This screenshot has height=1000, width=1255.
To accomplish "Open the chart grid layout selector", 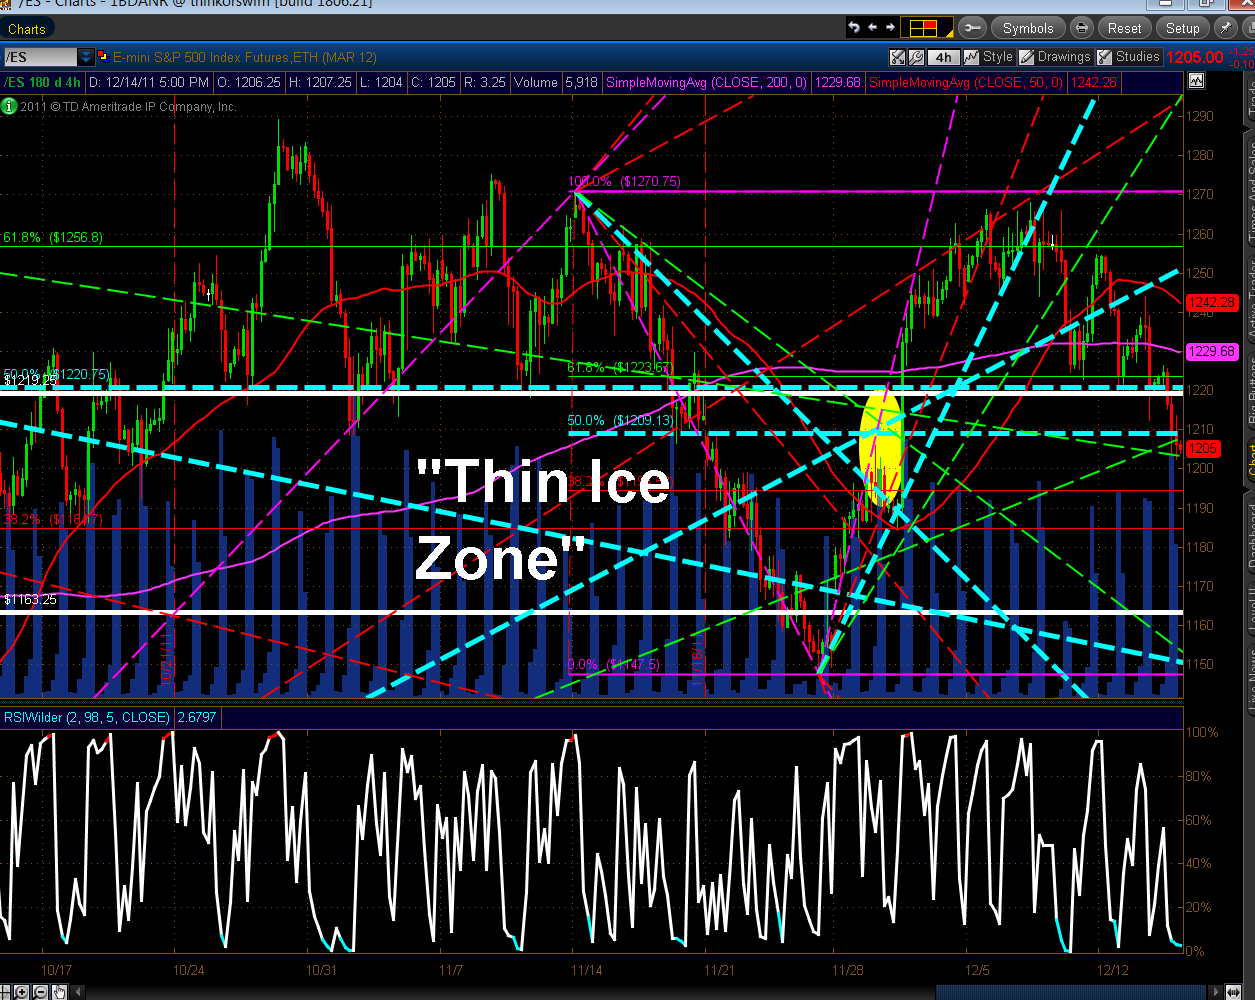I will point(926,28).
